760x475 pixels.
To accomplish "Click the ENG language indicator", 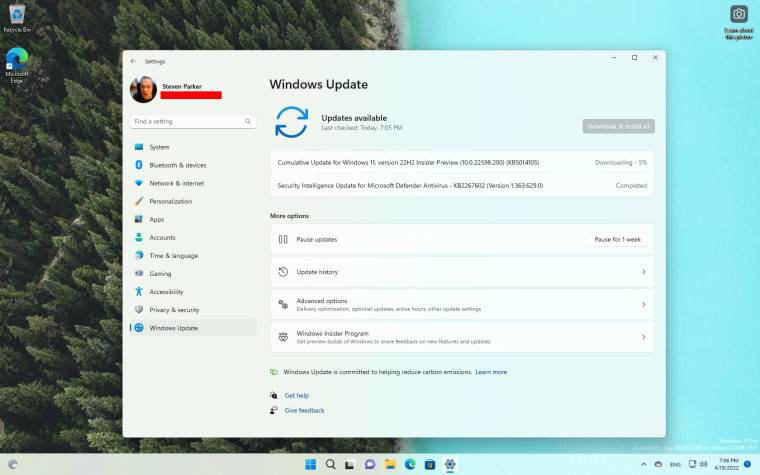I will point(675,464).
